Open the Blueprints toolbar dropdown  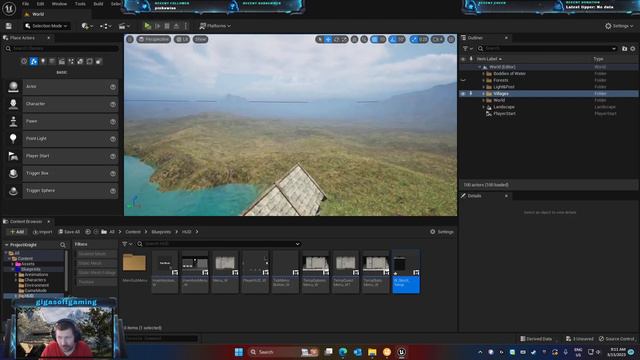click(x=106, y=26)
